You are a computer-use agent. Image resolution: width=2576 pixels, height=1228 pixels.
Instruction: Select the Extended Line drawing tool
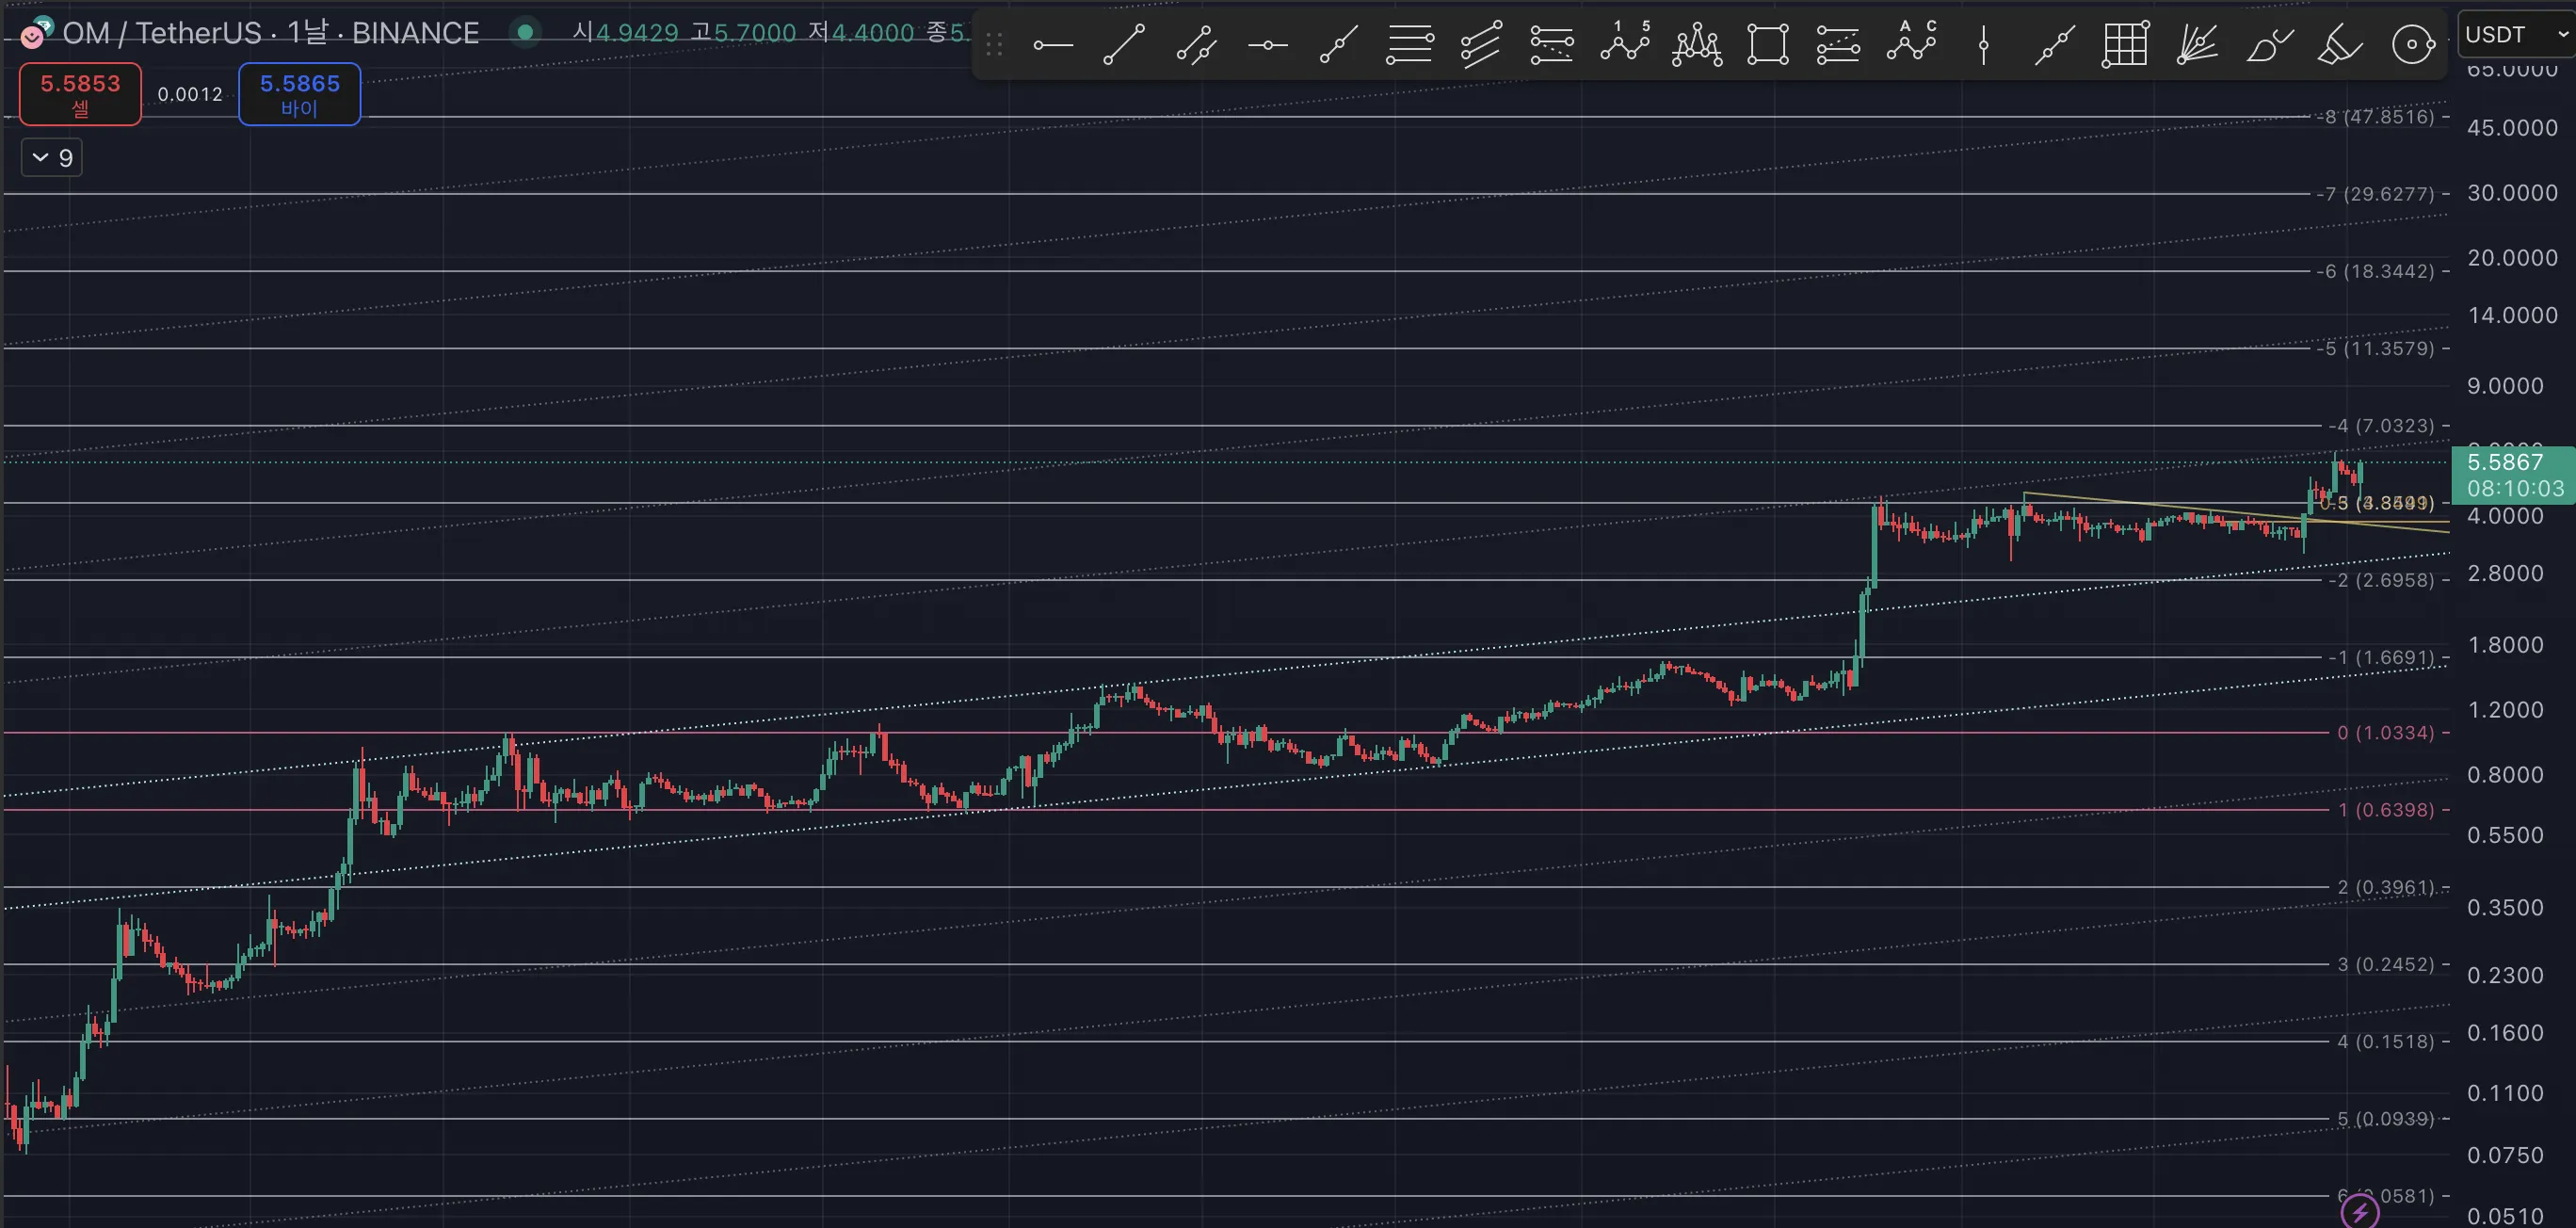2054,45
